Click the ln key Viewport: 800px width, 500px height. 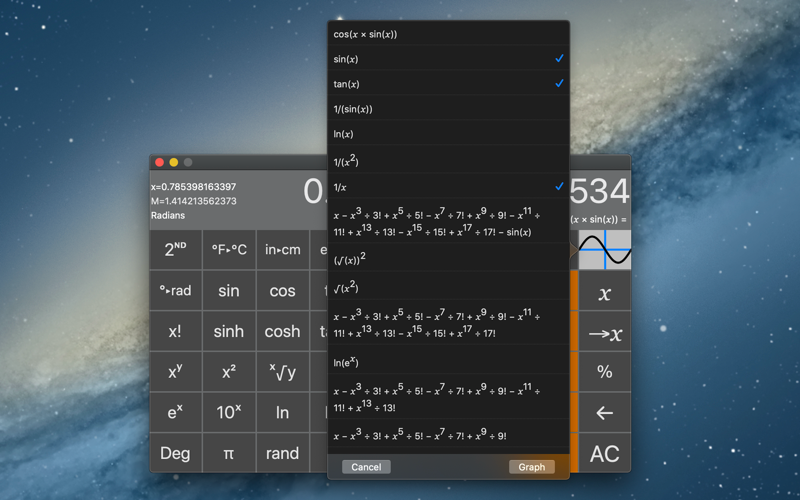283,412
